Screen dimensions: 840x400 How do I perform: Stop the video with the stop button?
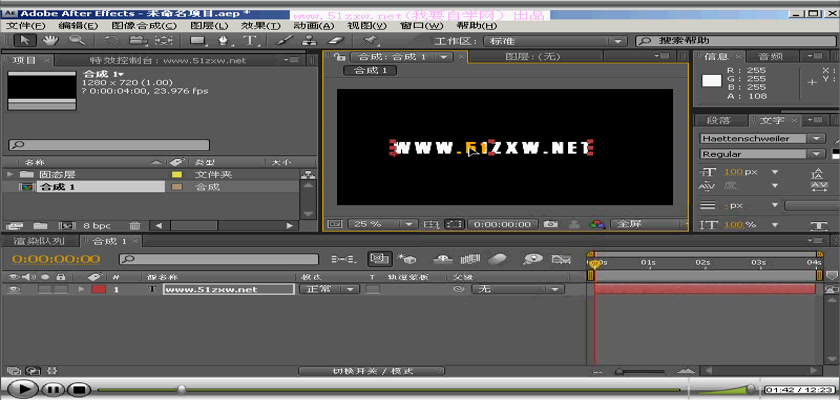click(79, 389)
